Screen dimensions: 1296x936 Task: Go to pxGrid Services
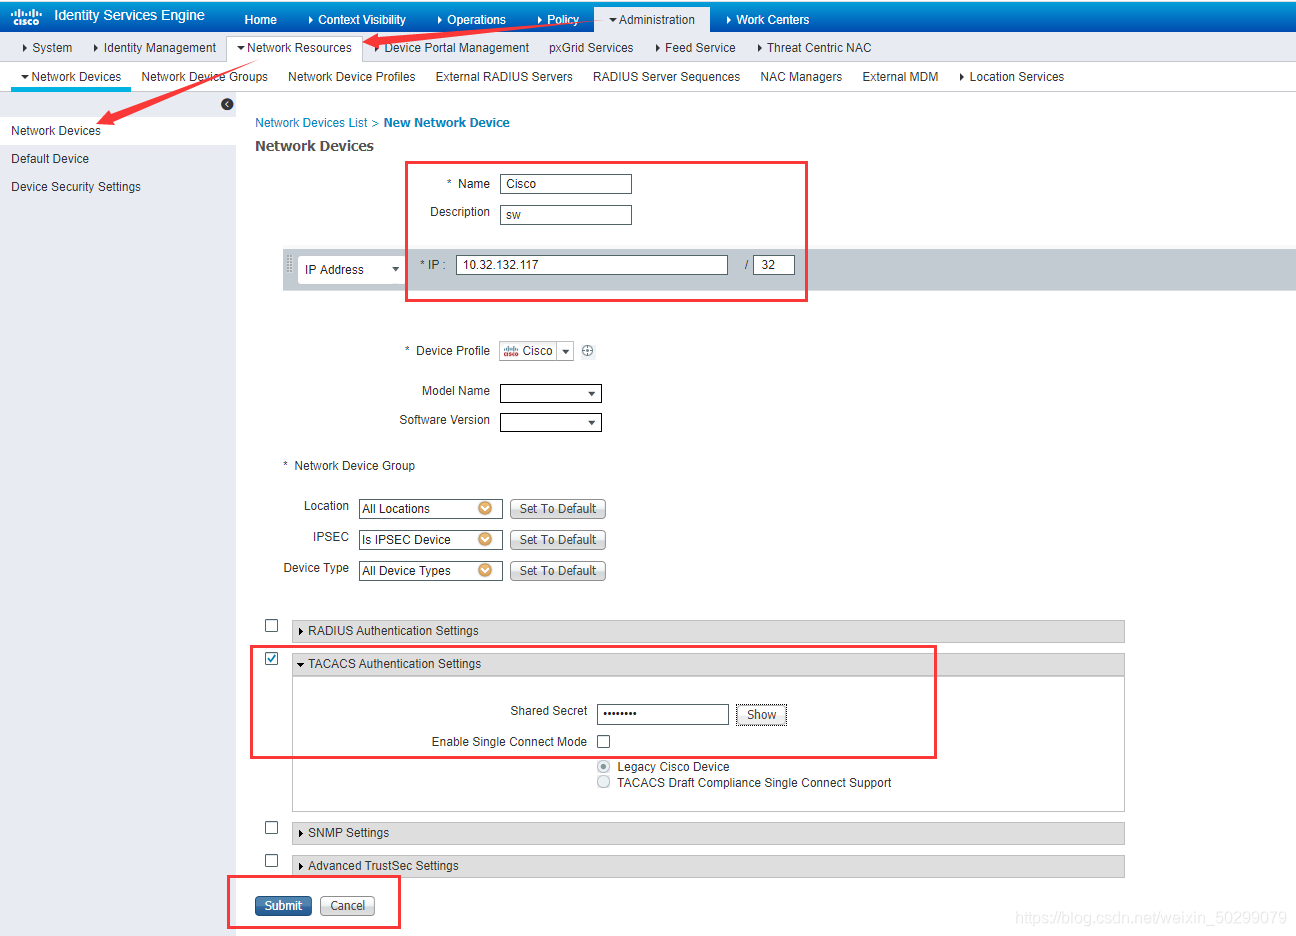point(591,48)
